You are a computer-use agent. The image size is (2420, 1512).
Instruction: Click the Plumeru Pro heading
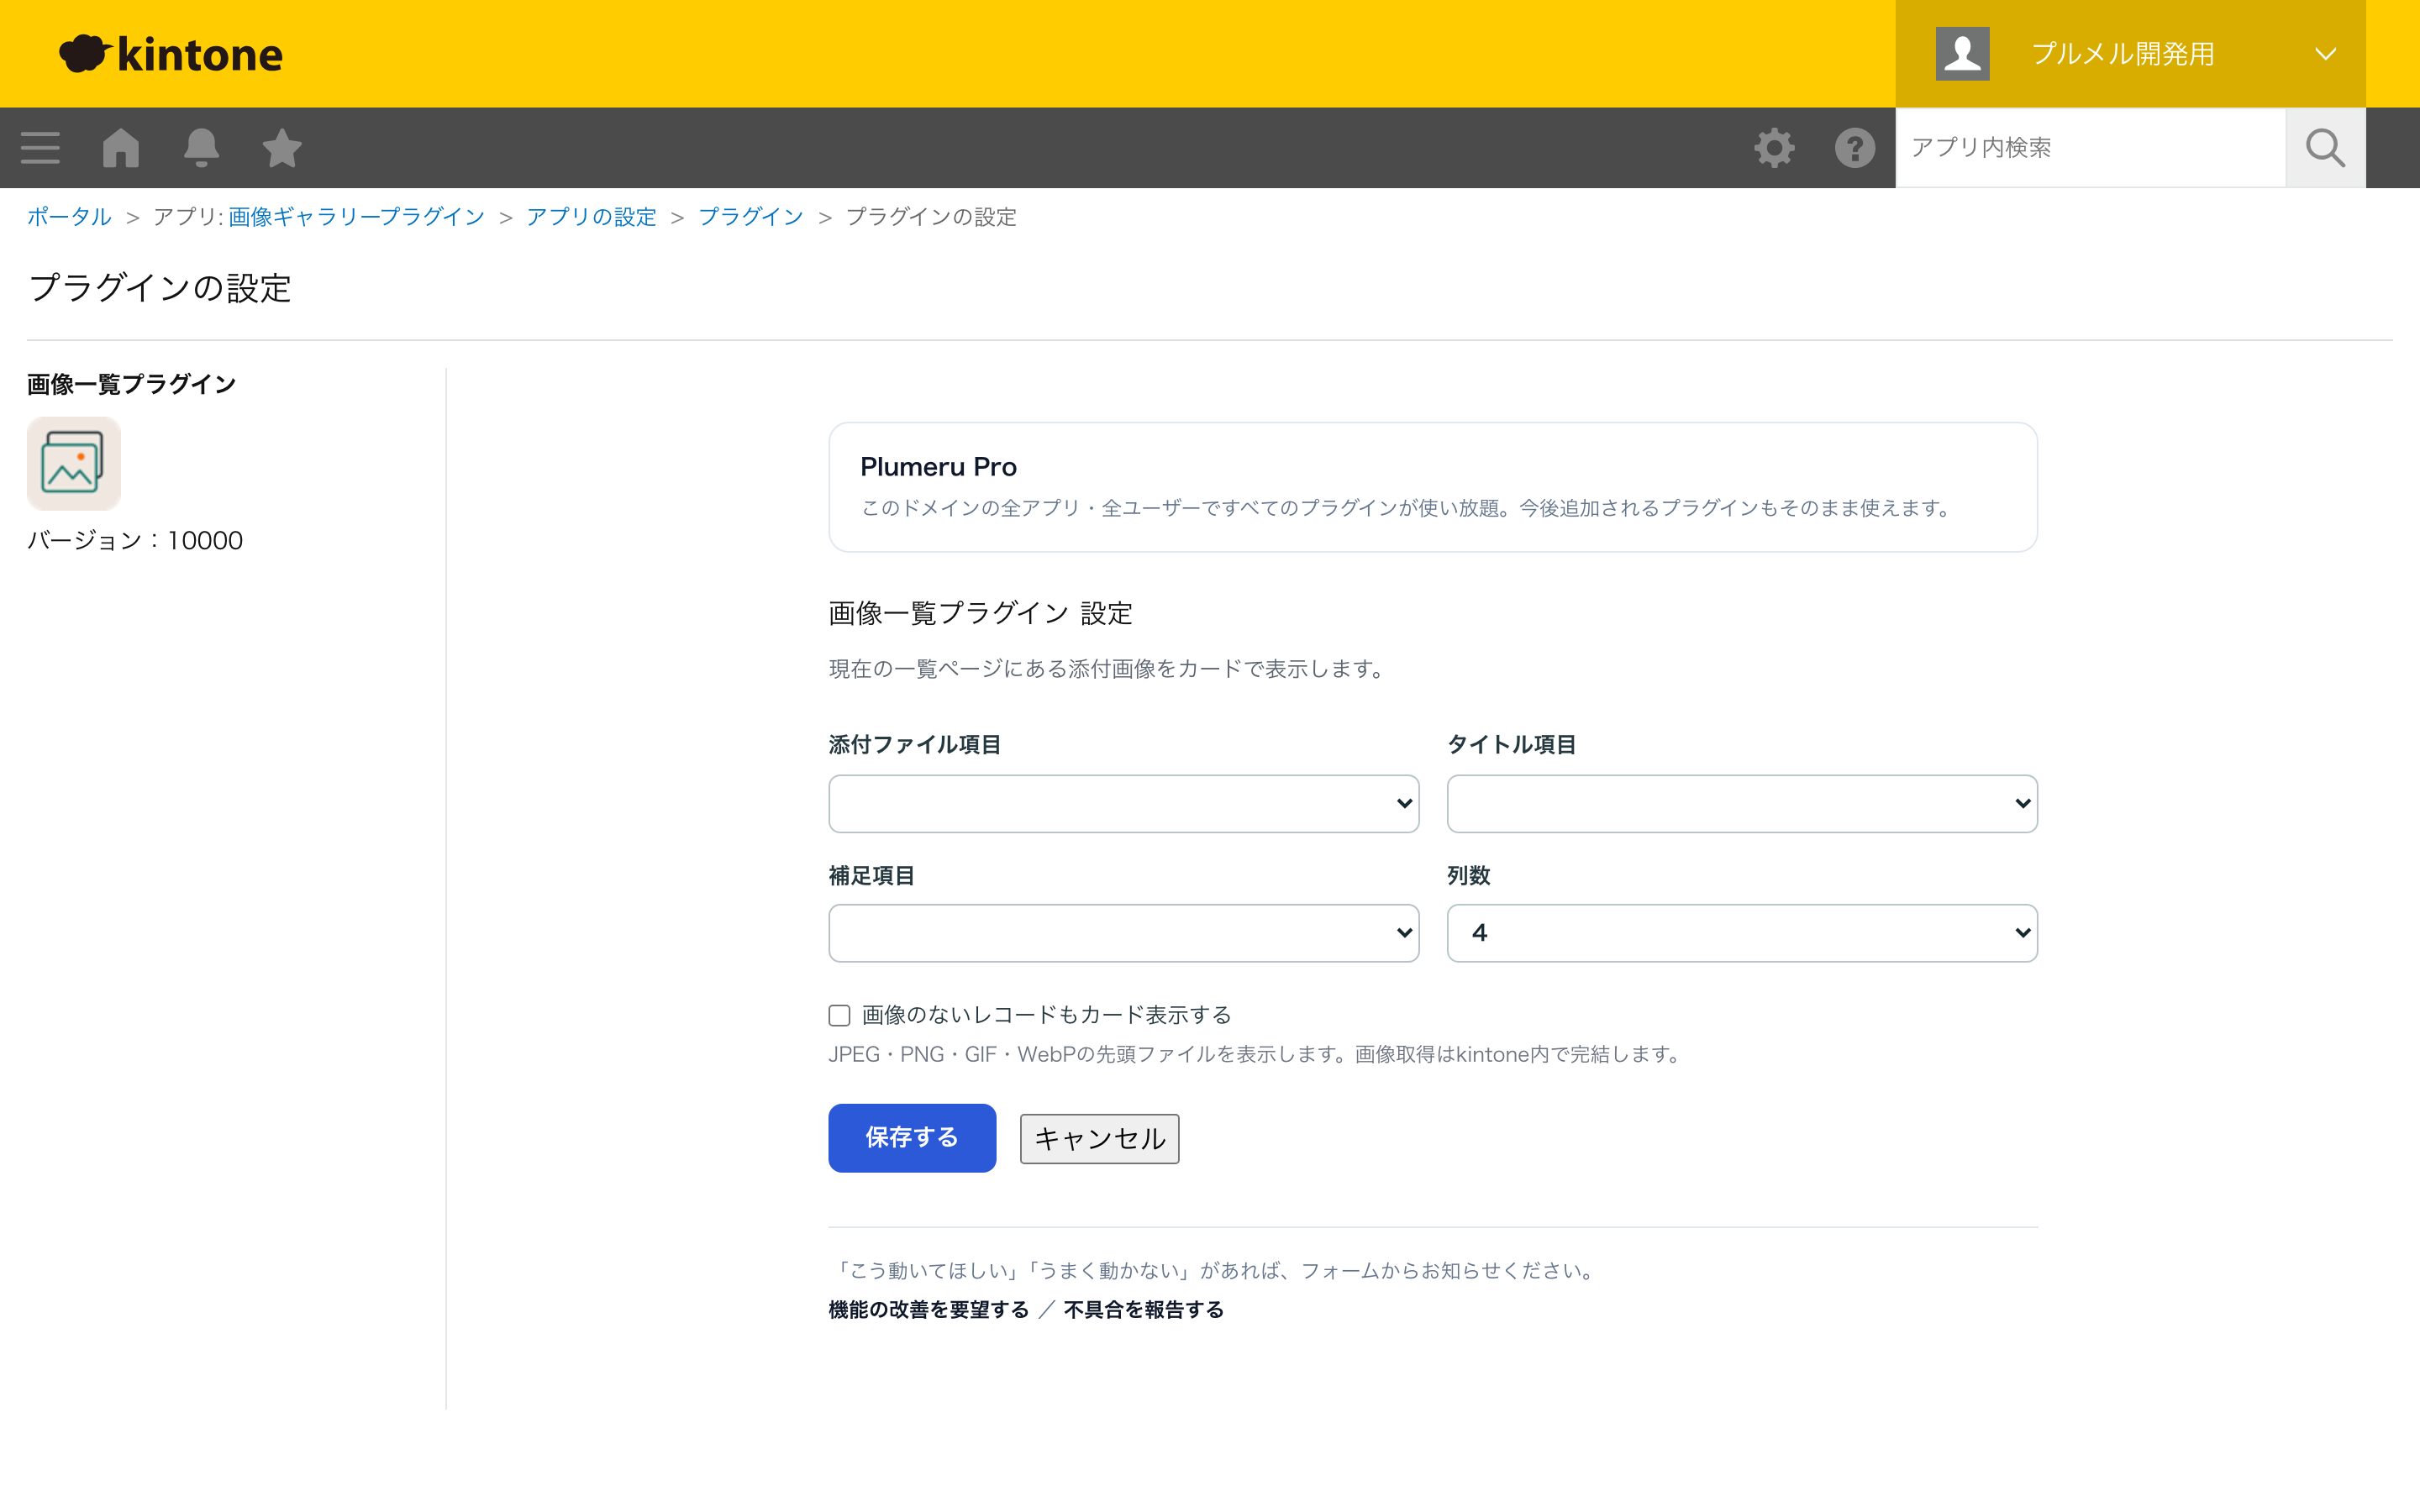938,467
